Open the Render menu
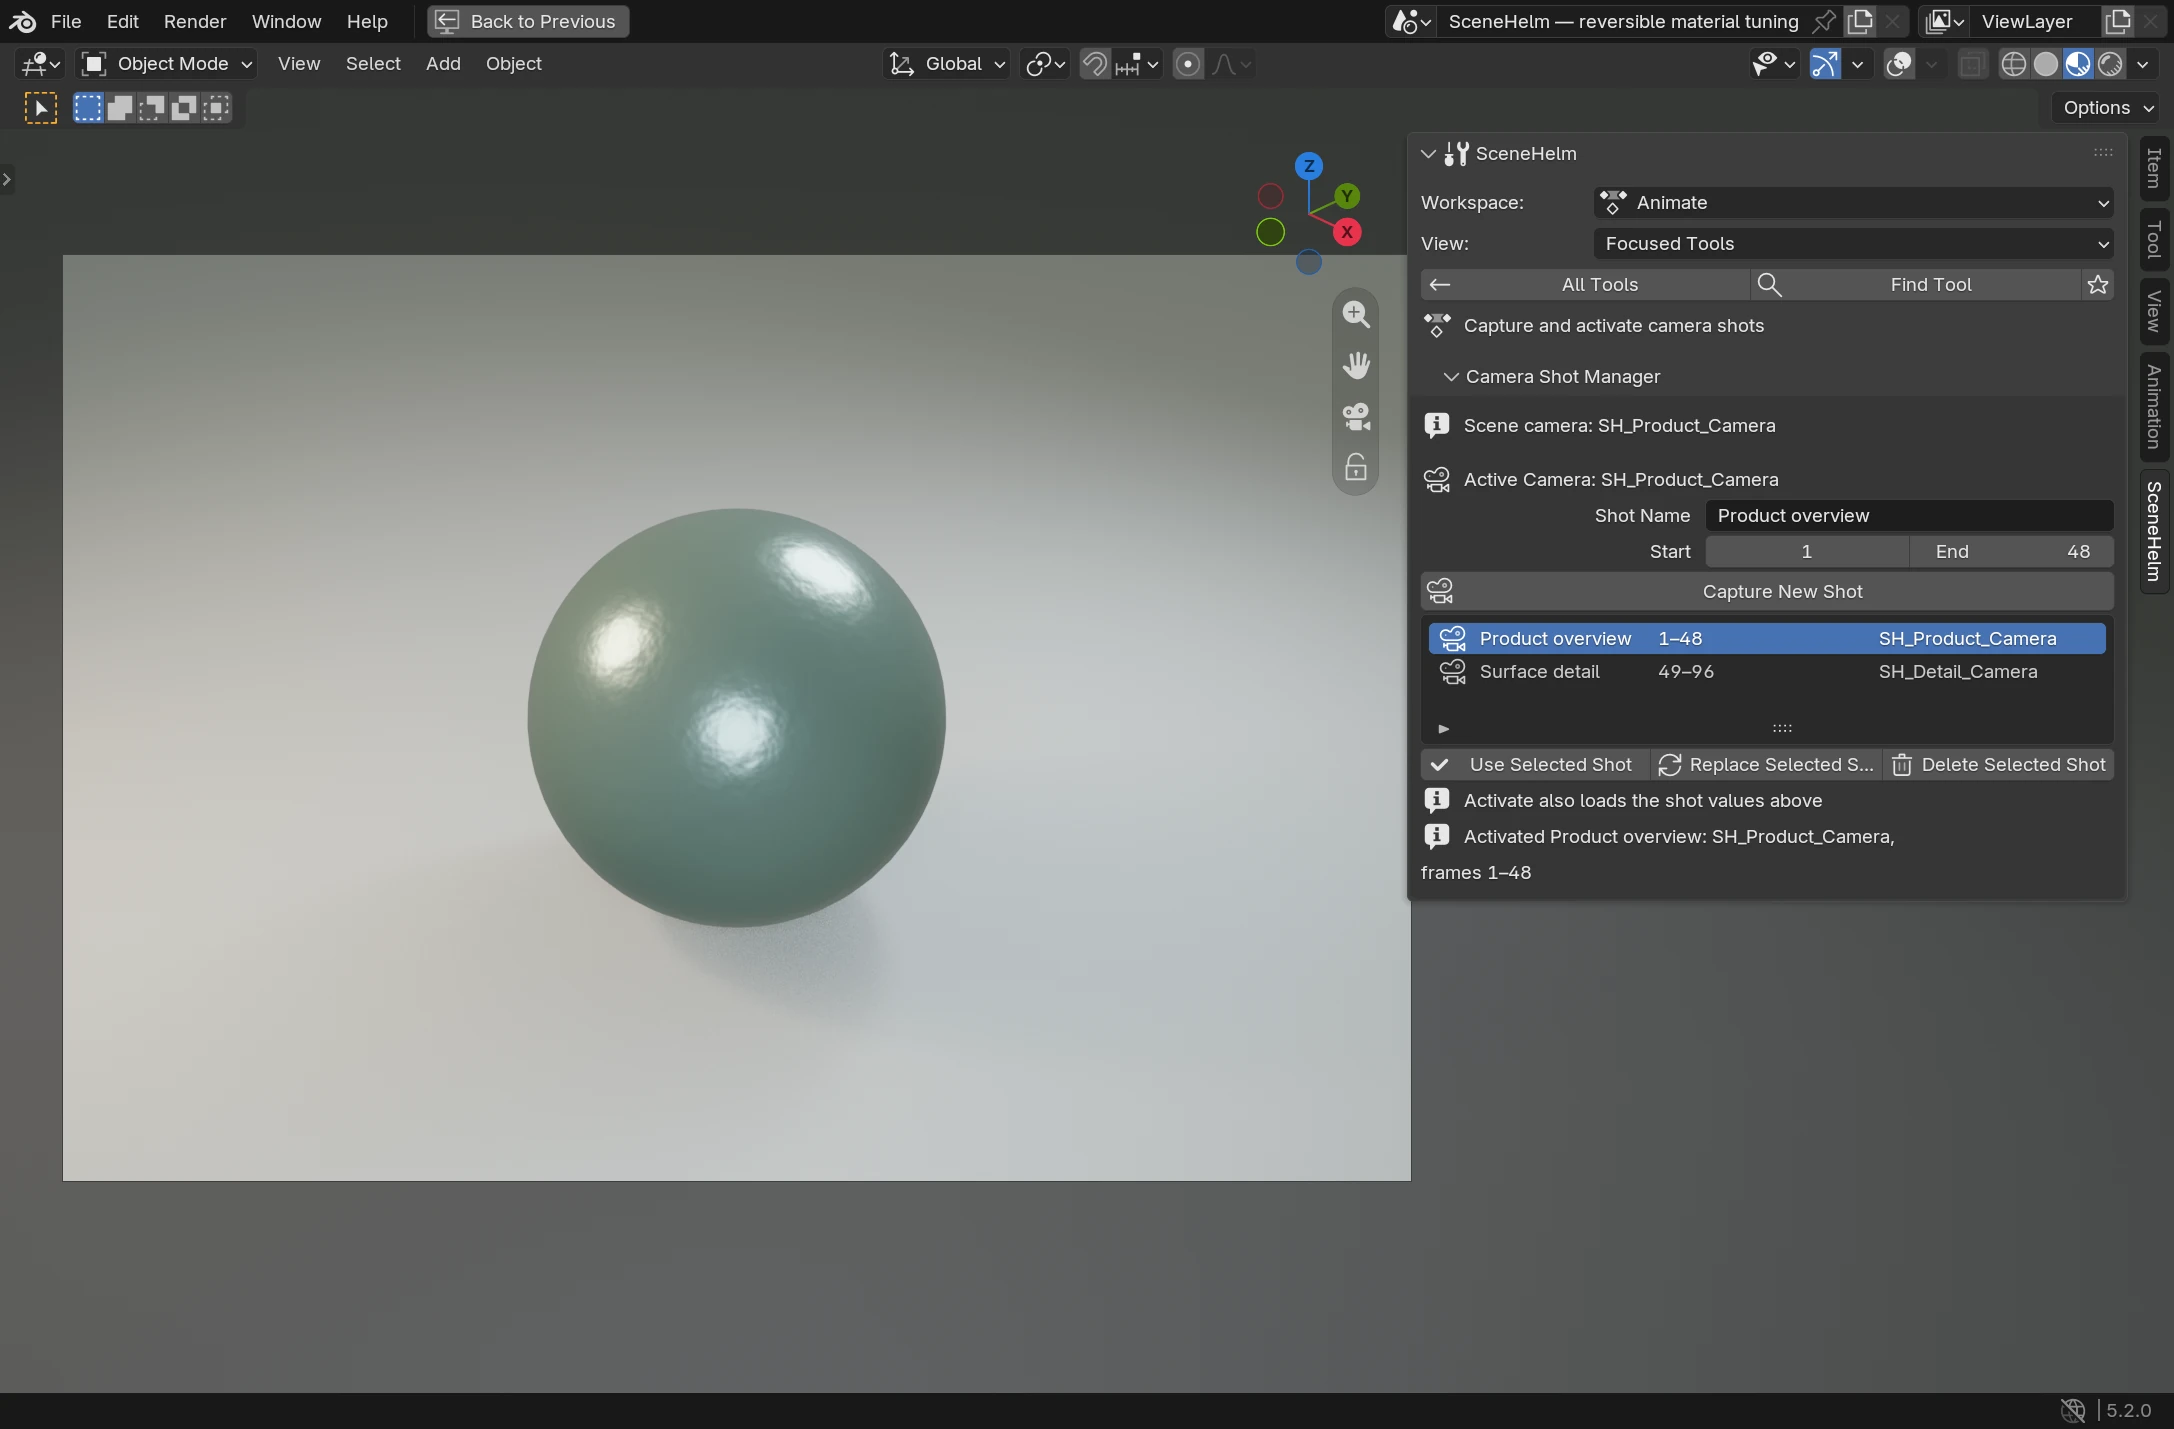Viewport: 2174px width, 1429px height. tap(195, 21)
